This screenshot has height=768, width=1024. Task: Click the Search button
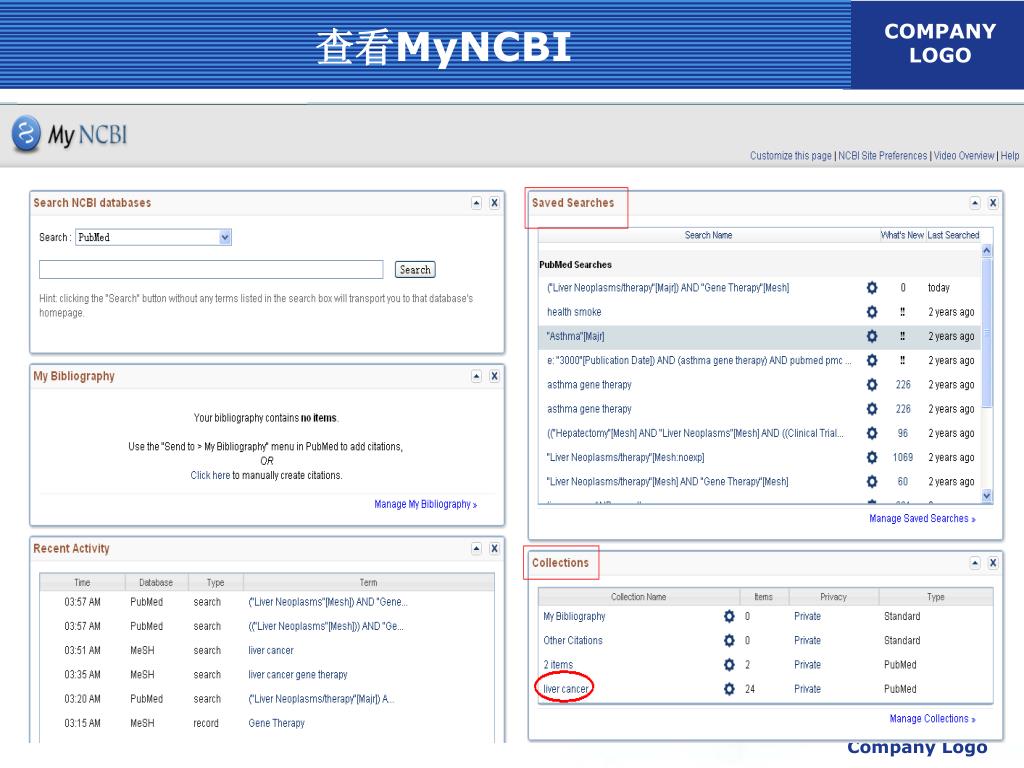pos(415,270)
